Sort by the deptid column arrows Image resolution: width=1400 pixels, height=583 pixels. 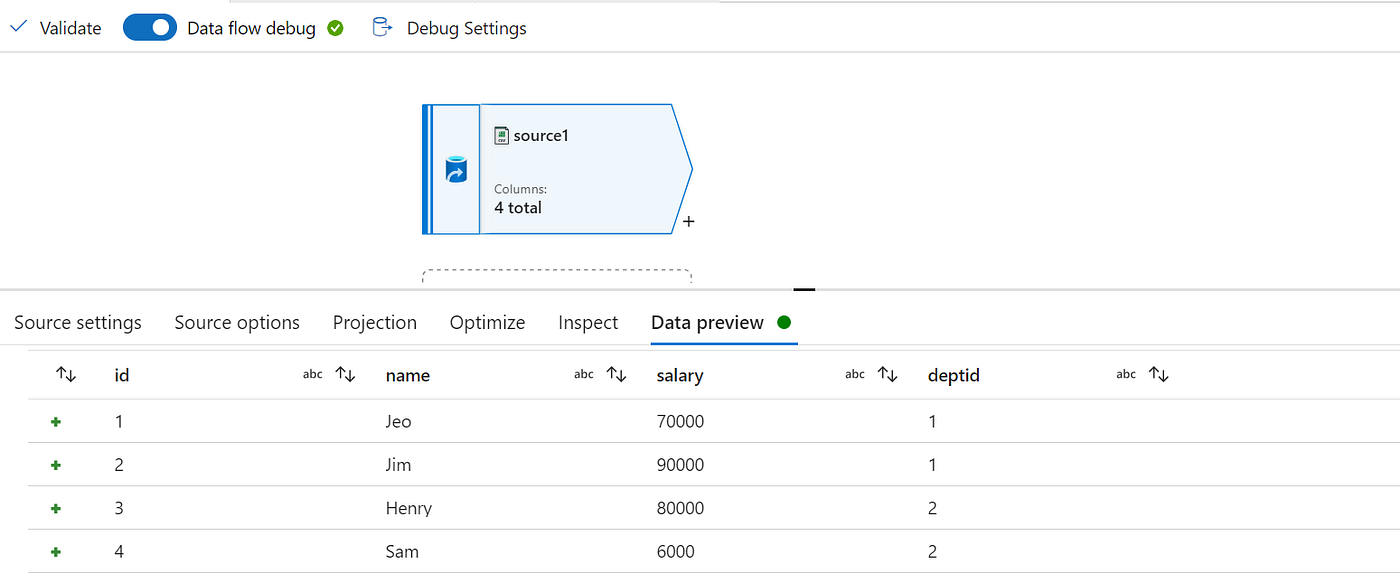(x=1159, y=375)
